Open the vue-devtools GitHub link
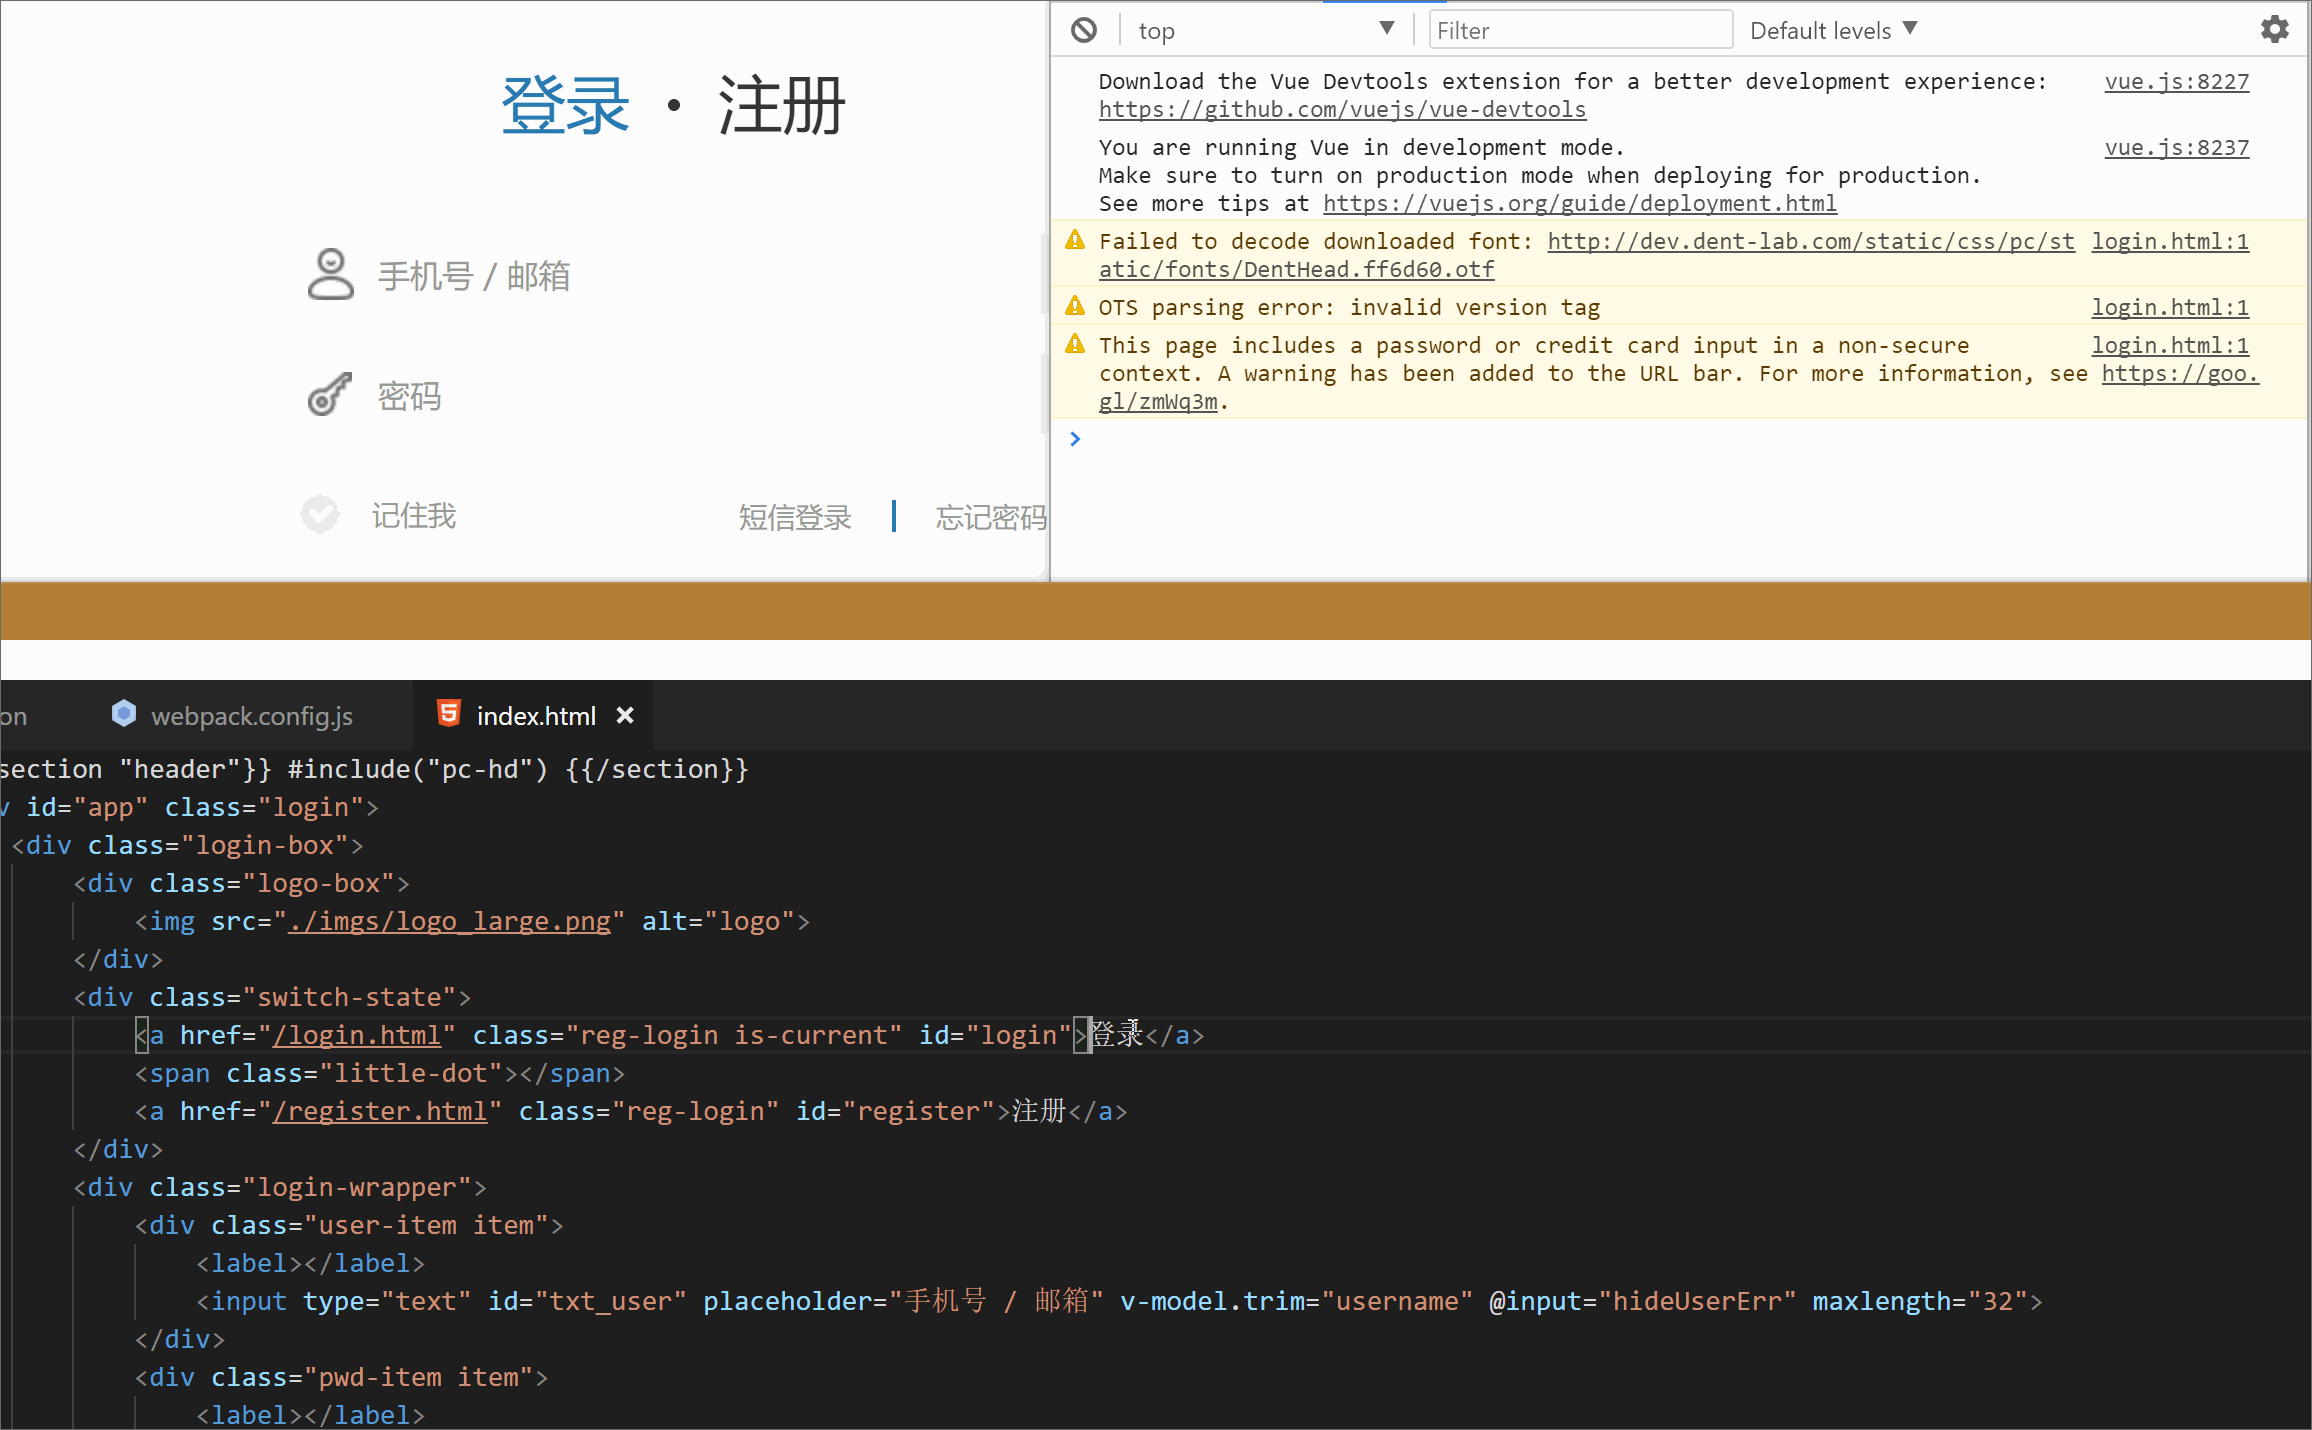Image resolution: width=2312 pixels, height=1430 pixels. [x=1342, y=109]
